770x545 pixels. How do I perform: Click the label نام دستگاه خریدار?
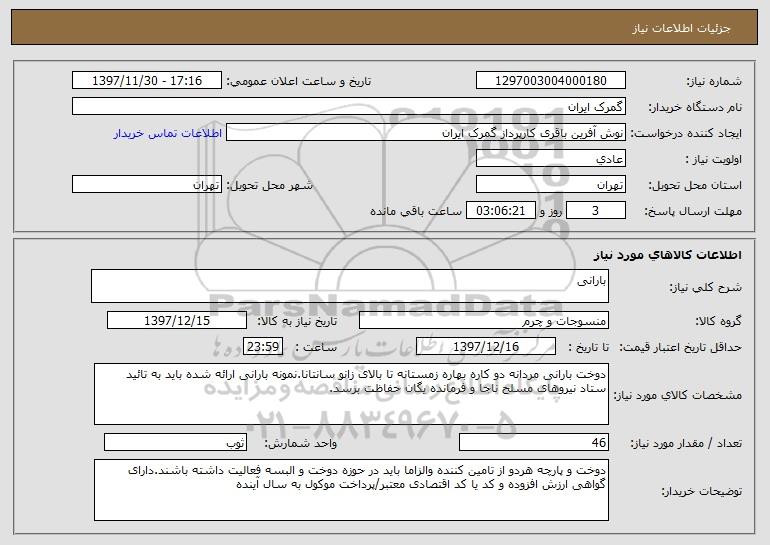695,107
